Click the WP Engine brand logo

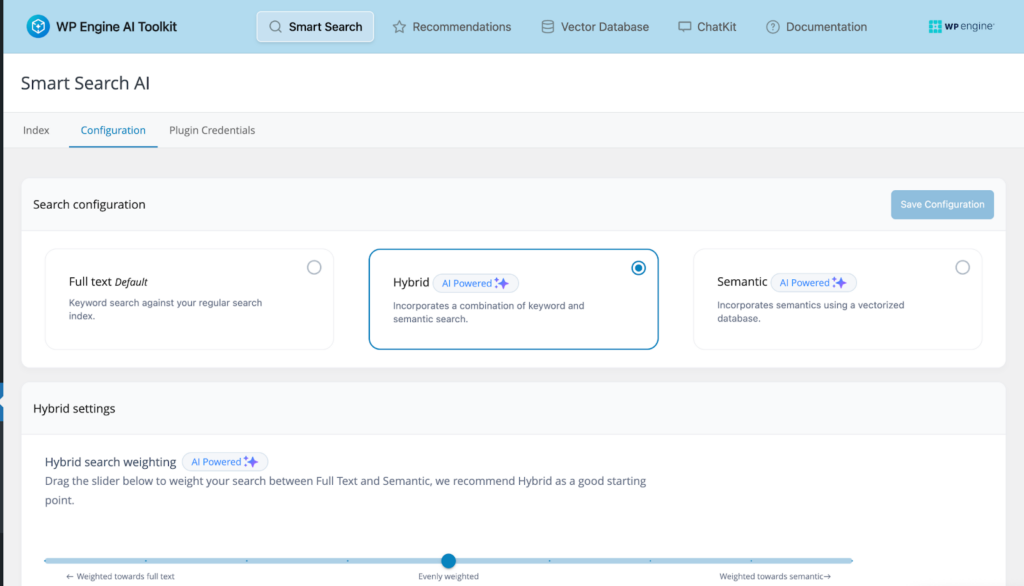click(x=961, y=27)
